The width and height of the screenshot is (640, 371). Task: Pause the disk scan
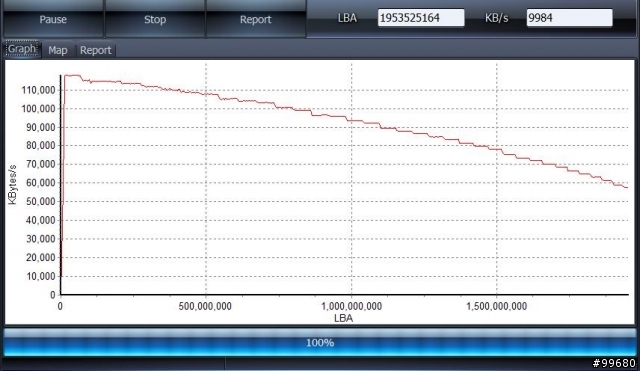pos(53,19)
